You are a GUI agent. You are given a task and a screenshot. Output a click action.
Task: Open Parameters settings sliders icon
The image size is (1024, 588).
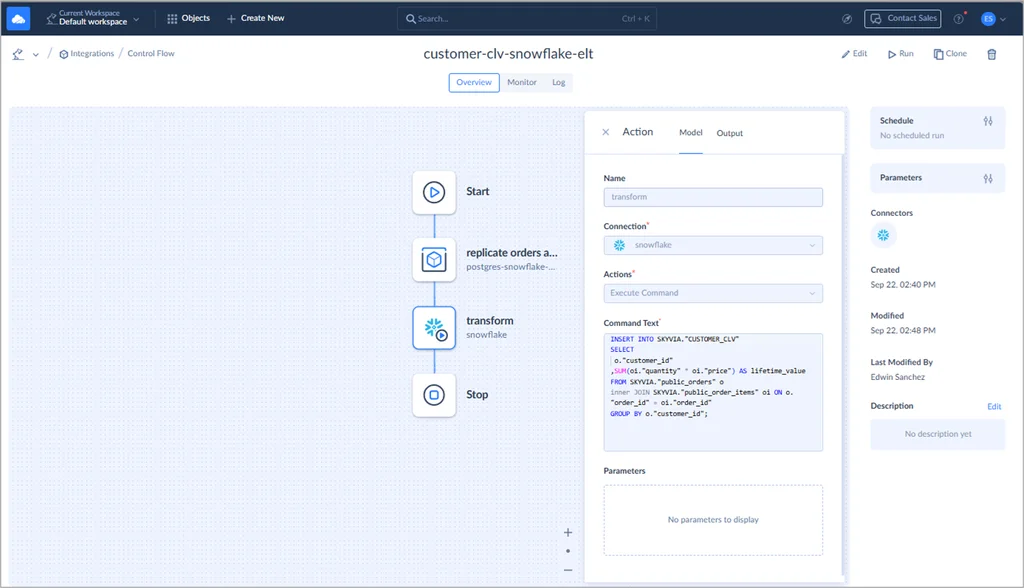(x=988, y=178)
